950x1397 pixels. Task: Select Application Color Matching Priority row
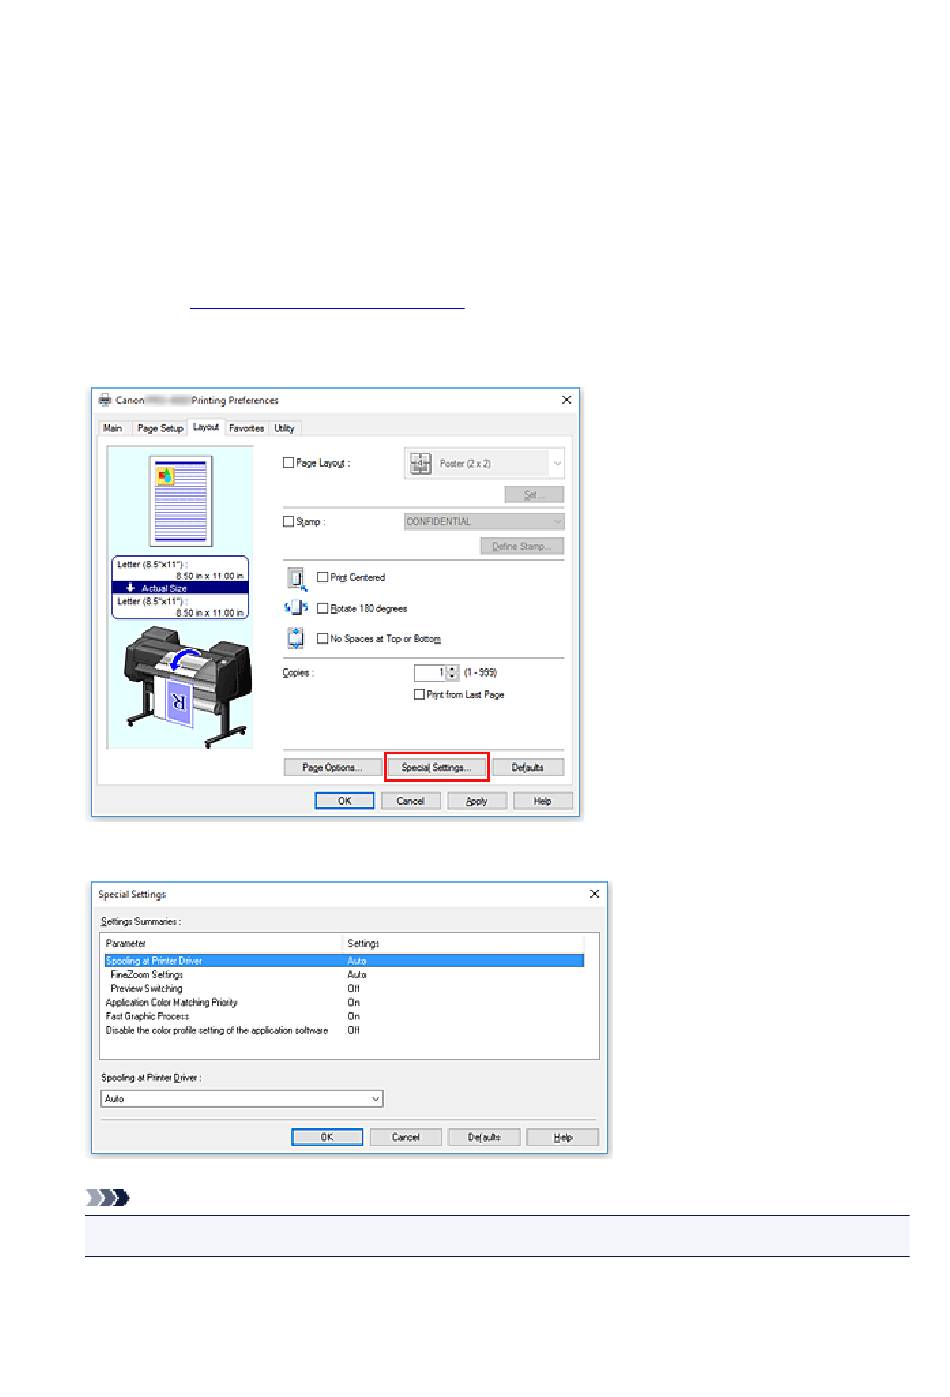(343, 1003)
